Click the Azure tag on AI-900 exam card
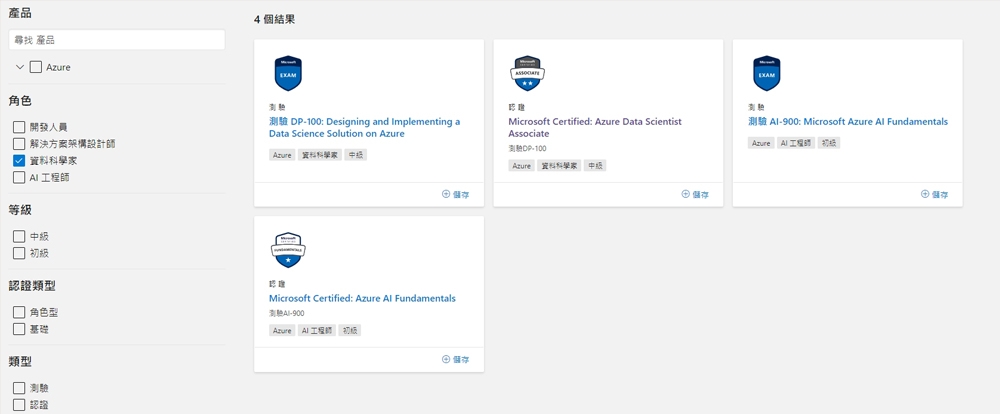Viewport: 1000px width, 414px height. tap(761, 144)
